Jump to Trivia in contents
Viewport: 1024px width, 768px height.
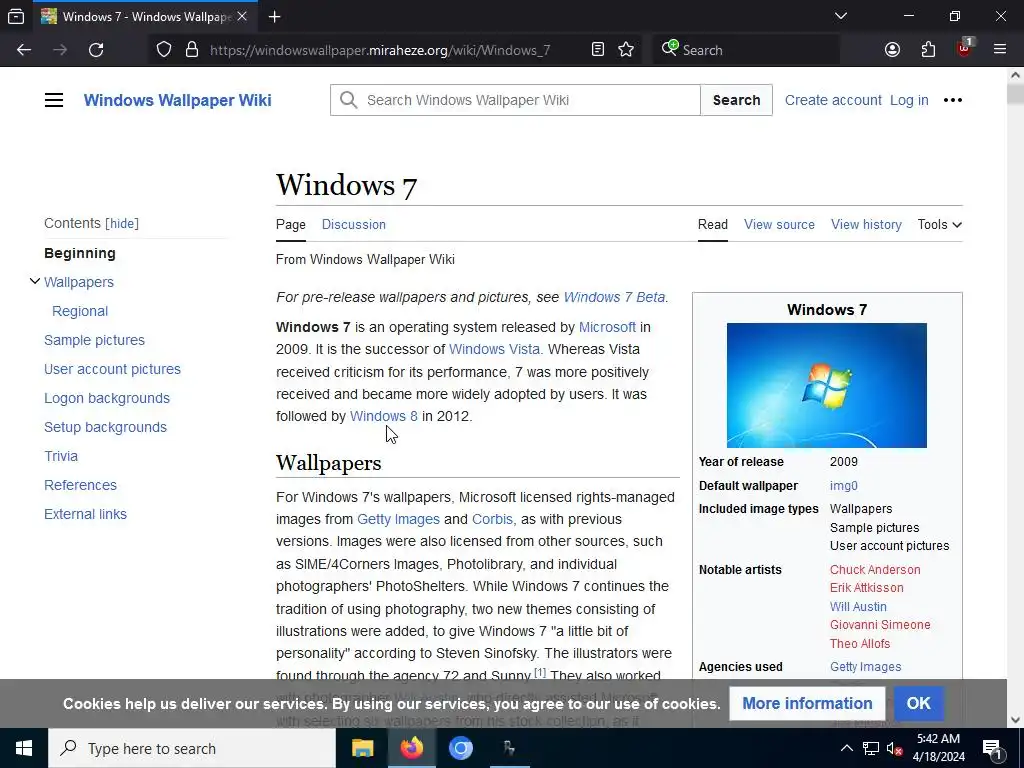pos(61,456)
